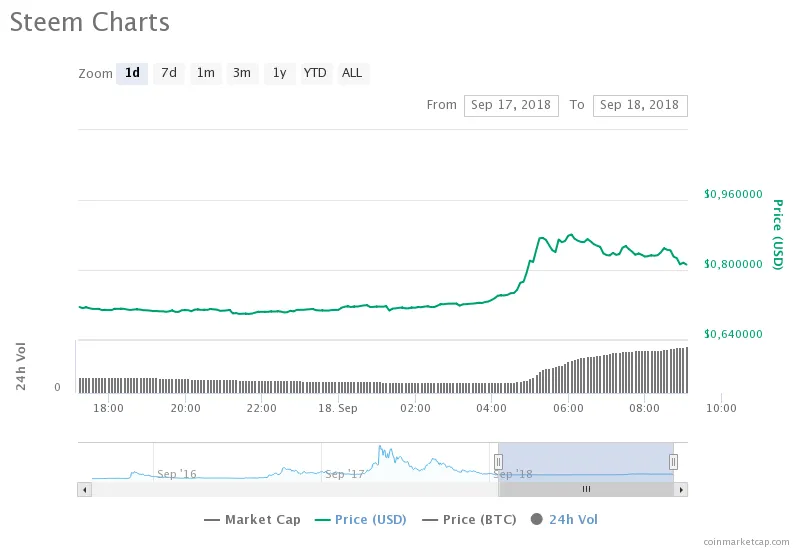Choose the 1y zoom range
The image size is (800, 550).
click(x=280, y=73)
